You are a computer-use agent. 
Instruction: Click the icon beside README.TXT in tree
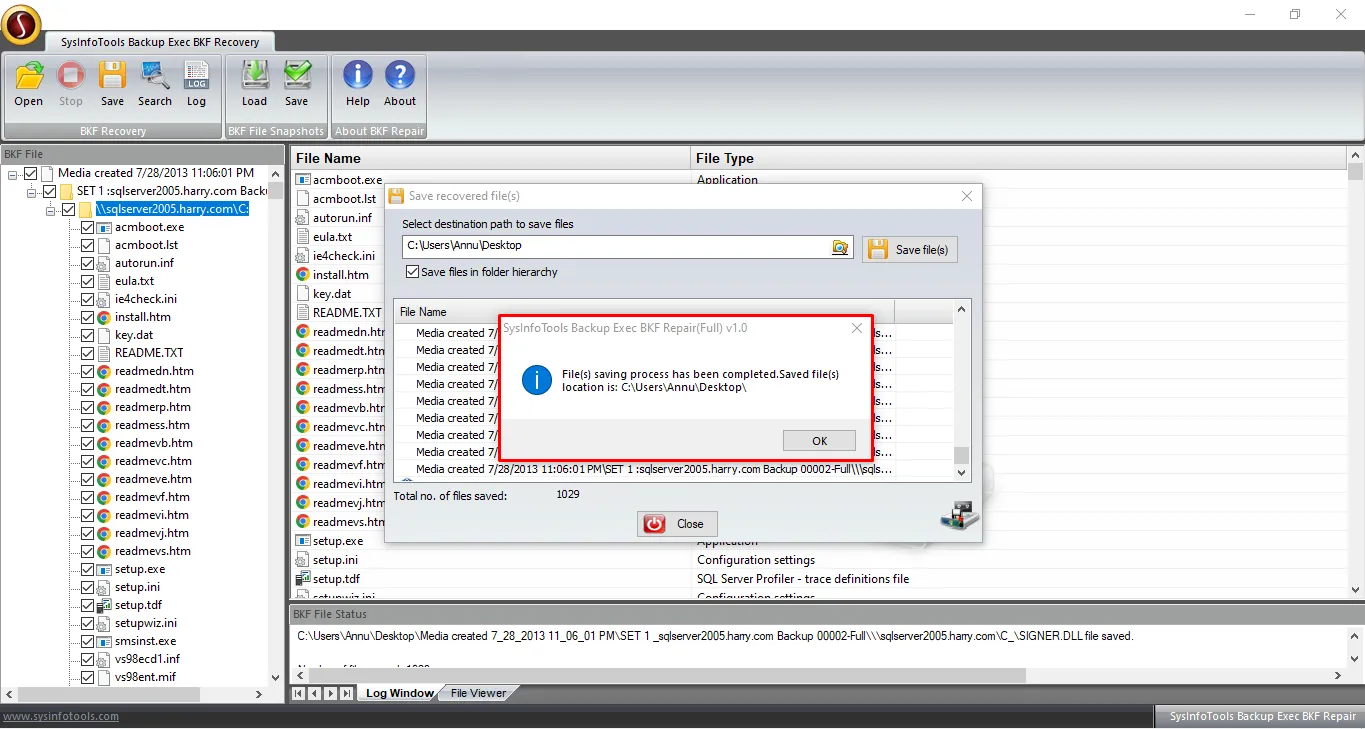(103, 353)
